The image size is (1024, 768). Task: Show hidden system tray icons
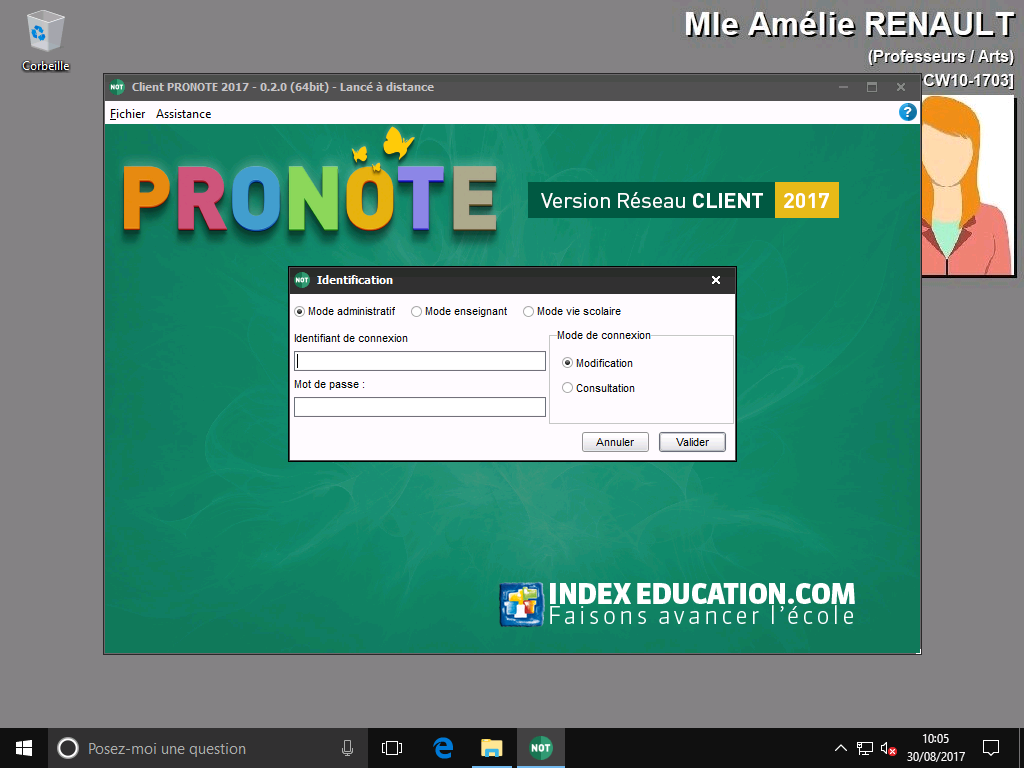[840, 748]
